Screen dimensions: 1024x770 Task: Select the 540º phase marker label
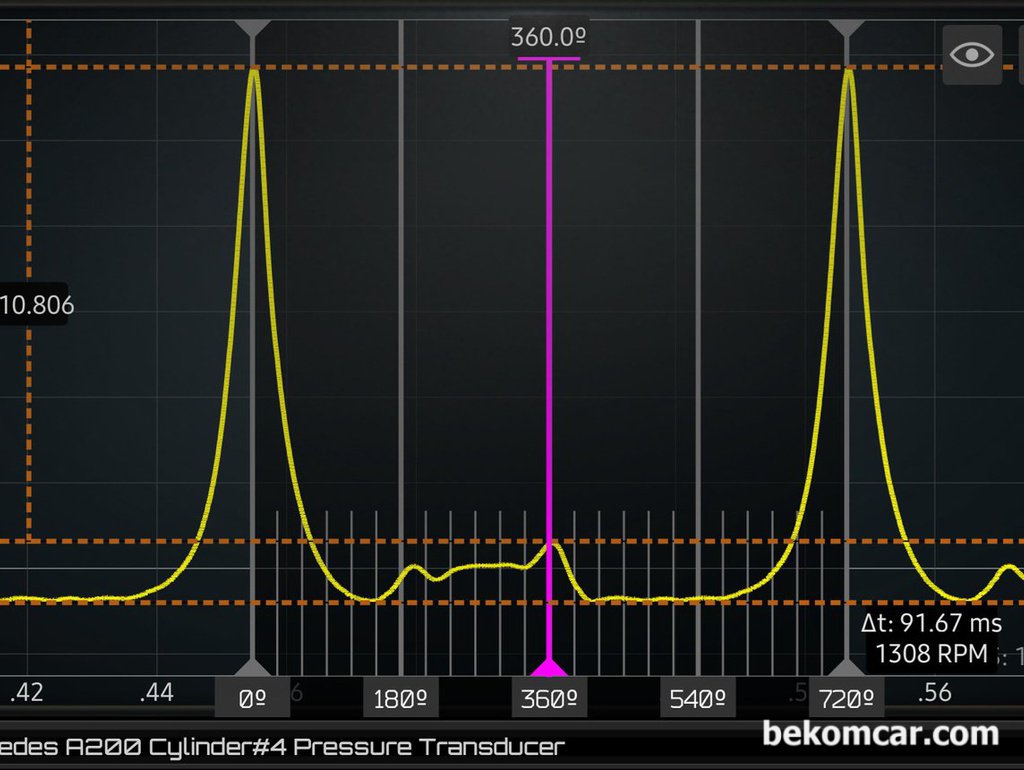697,699
